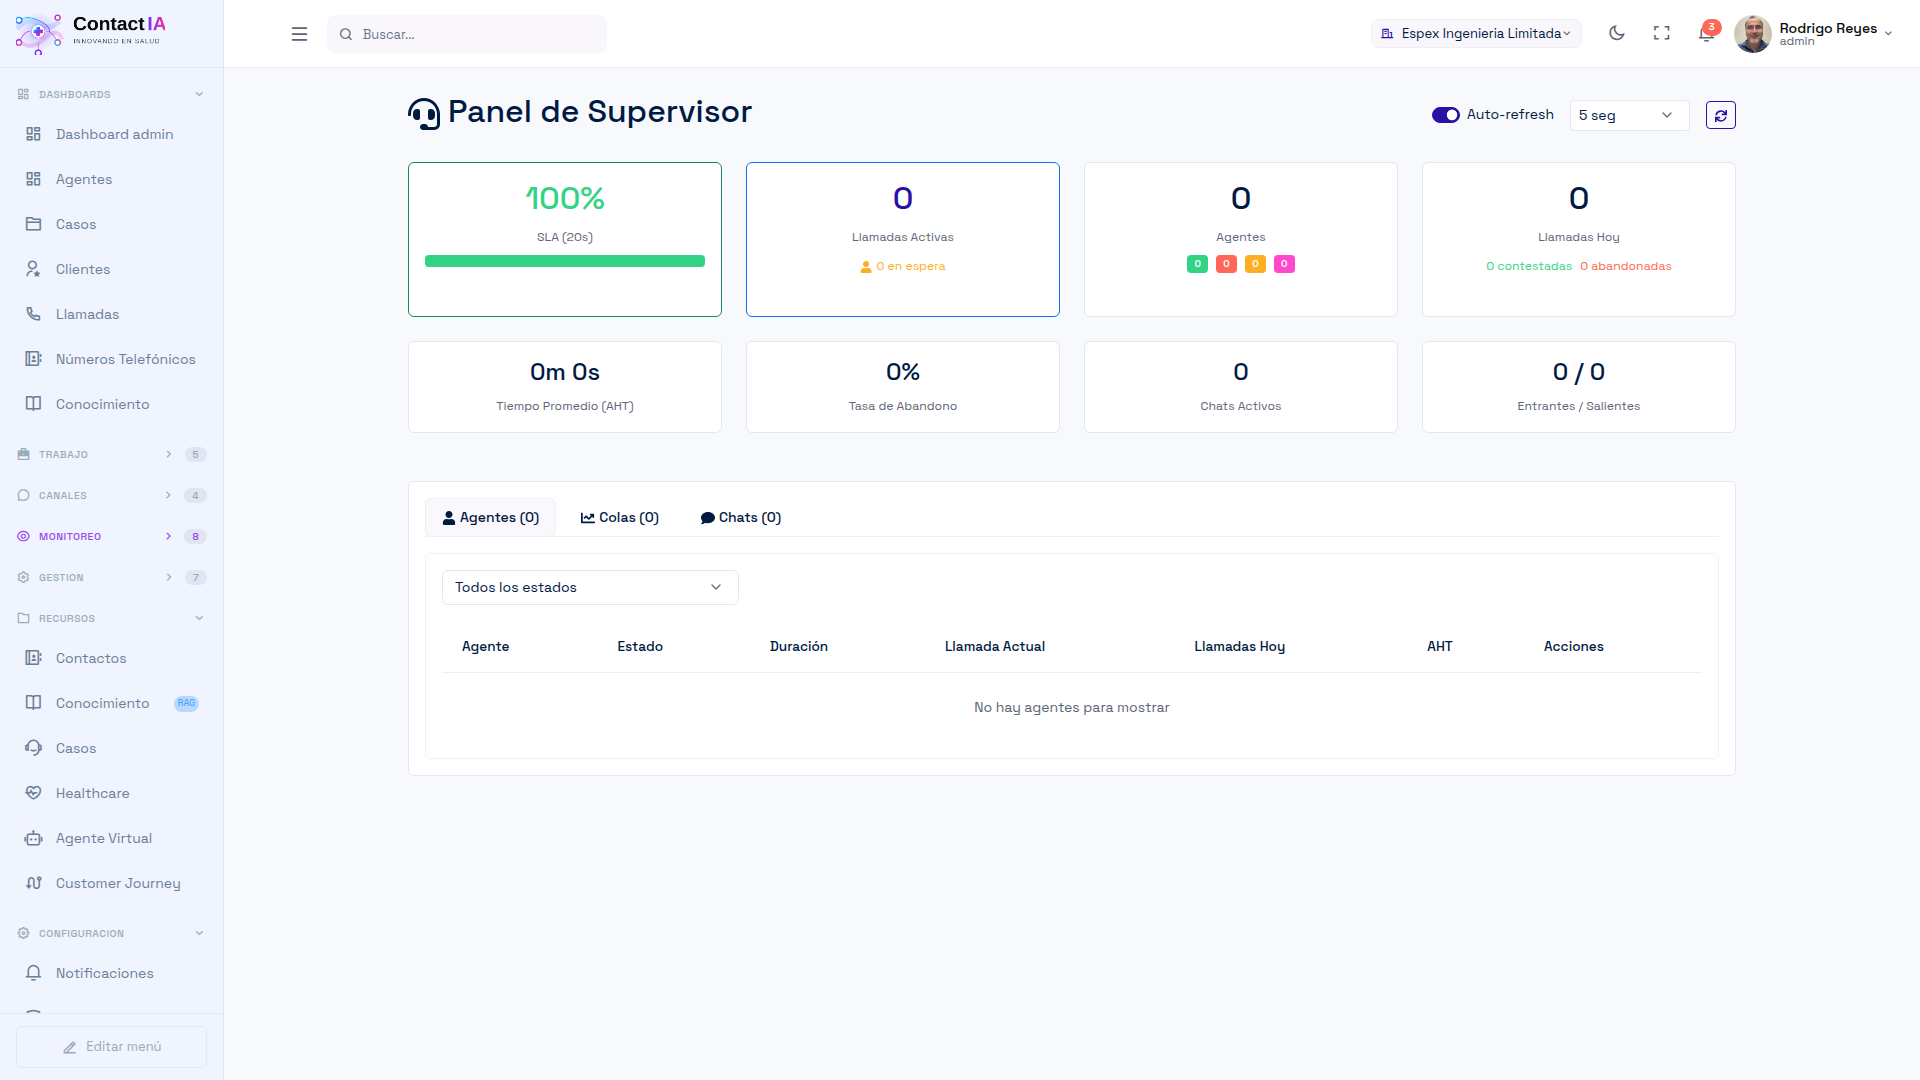Viewport: 1920px width, 1080px height.
Task: Enable Auto-refresh toggle
Action: (x=1445, y=114)
